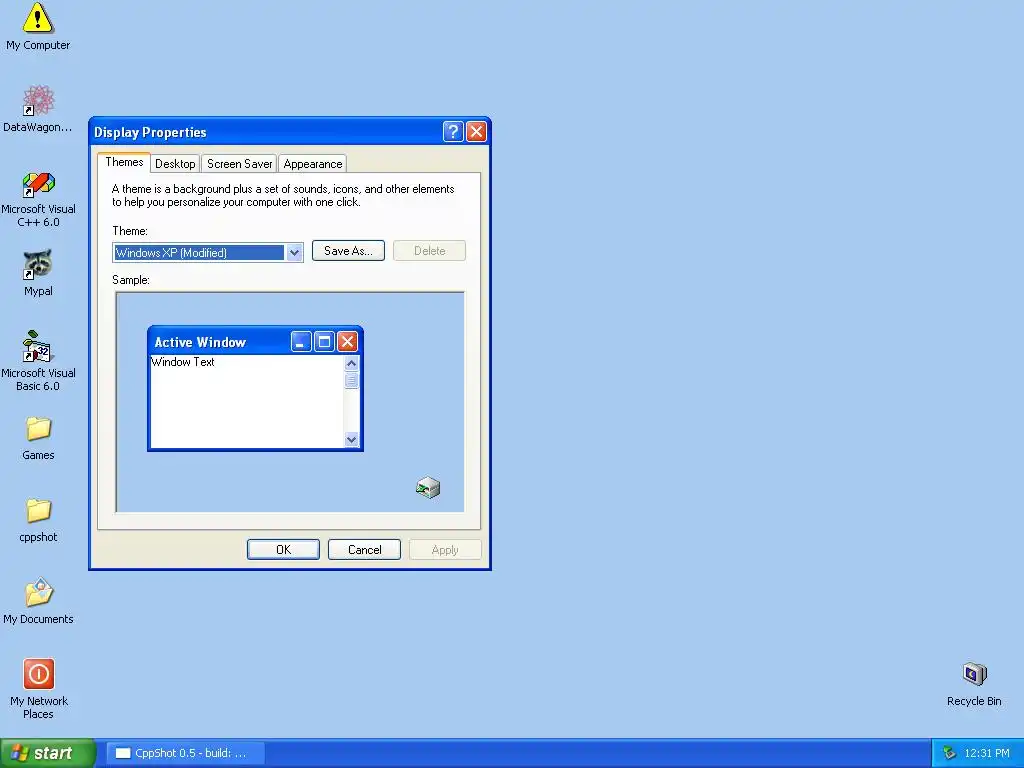Click the Save As... button

point(348,251)
